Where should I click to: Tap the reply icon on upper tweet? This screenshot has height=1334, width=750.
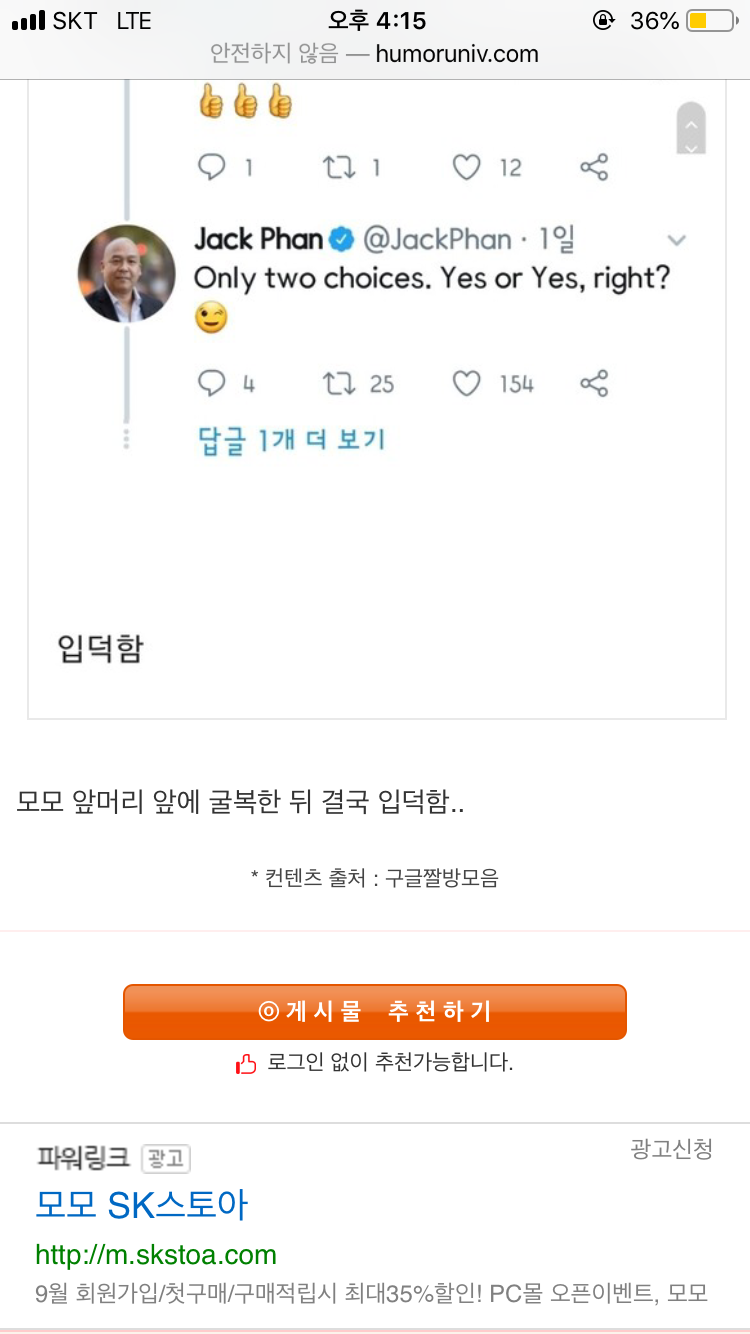click(x=212, y=167)
